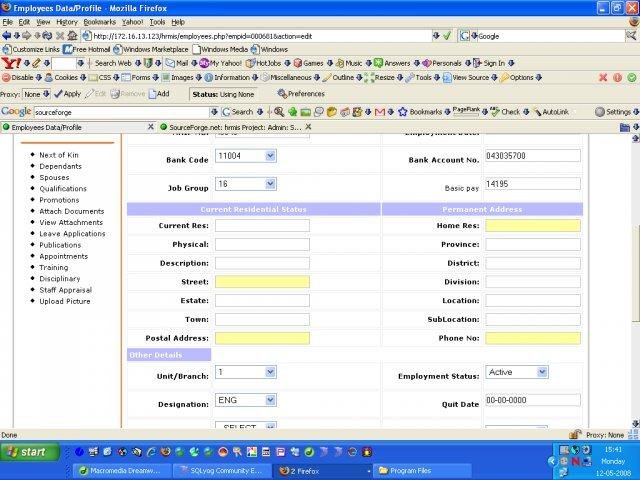Image resolution: width=640 pixels, height=480 pixels.
Task: Open the Unit/Branch dropdown
Action: point(246,372)
